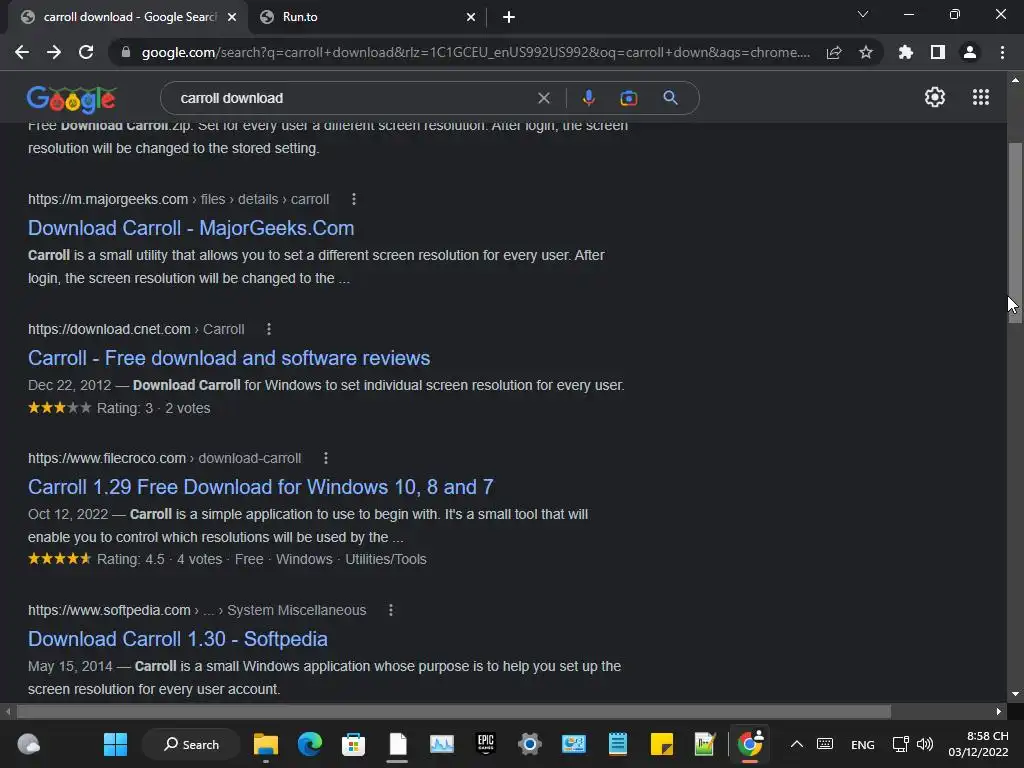Click the scroll up arrow
The height and width of the screenshot is (768, 1024).
(1015, 80)
